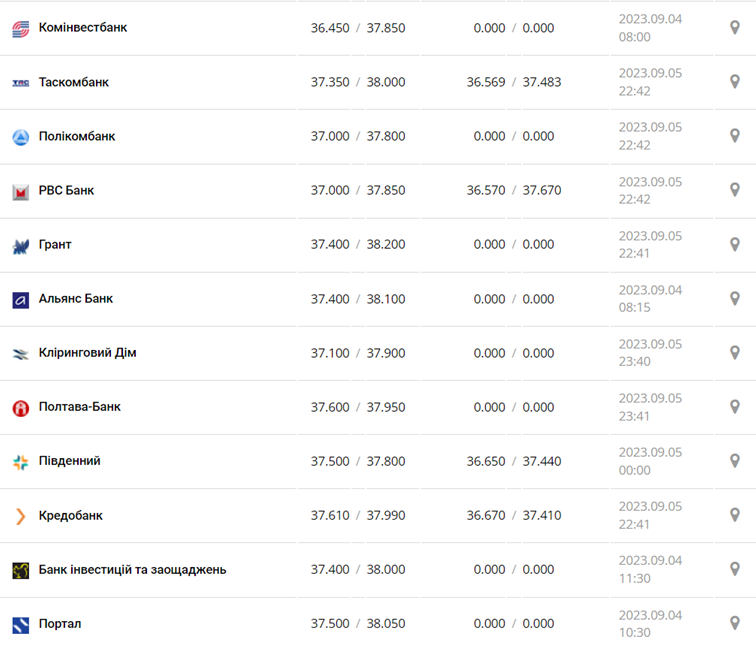Click the map pin for Комінвестбанк
The width and height of the screenshot is (756, 648).
(735, 28)
